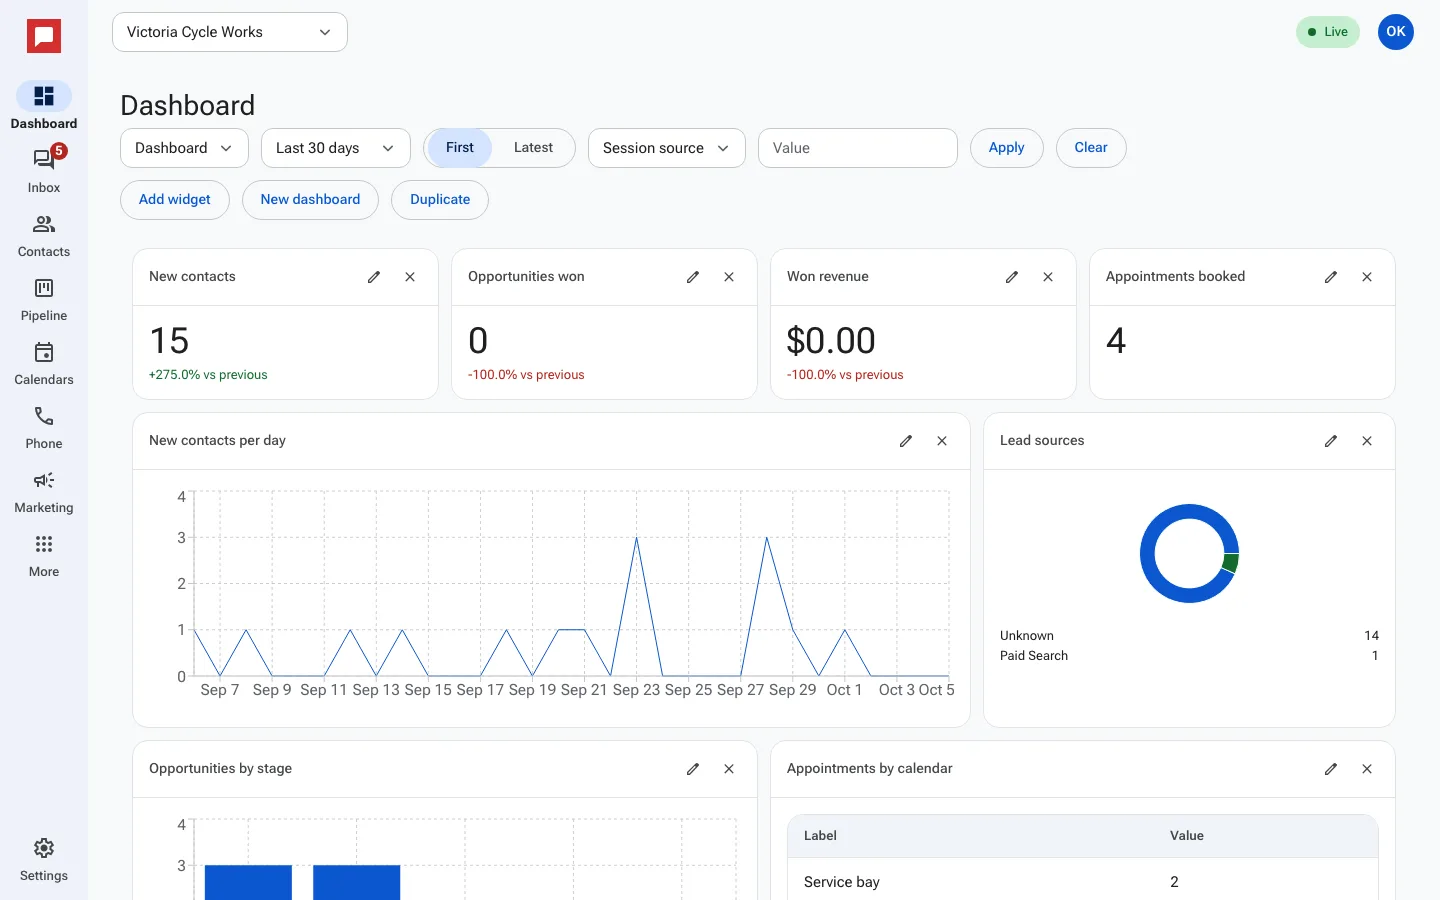Remove the Won revenue widget
1440x900 pixels.
pyautogui.click(x=1048, y=277)
